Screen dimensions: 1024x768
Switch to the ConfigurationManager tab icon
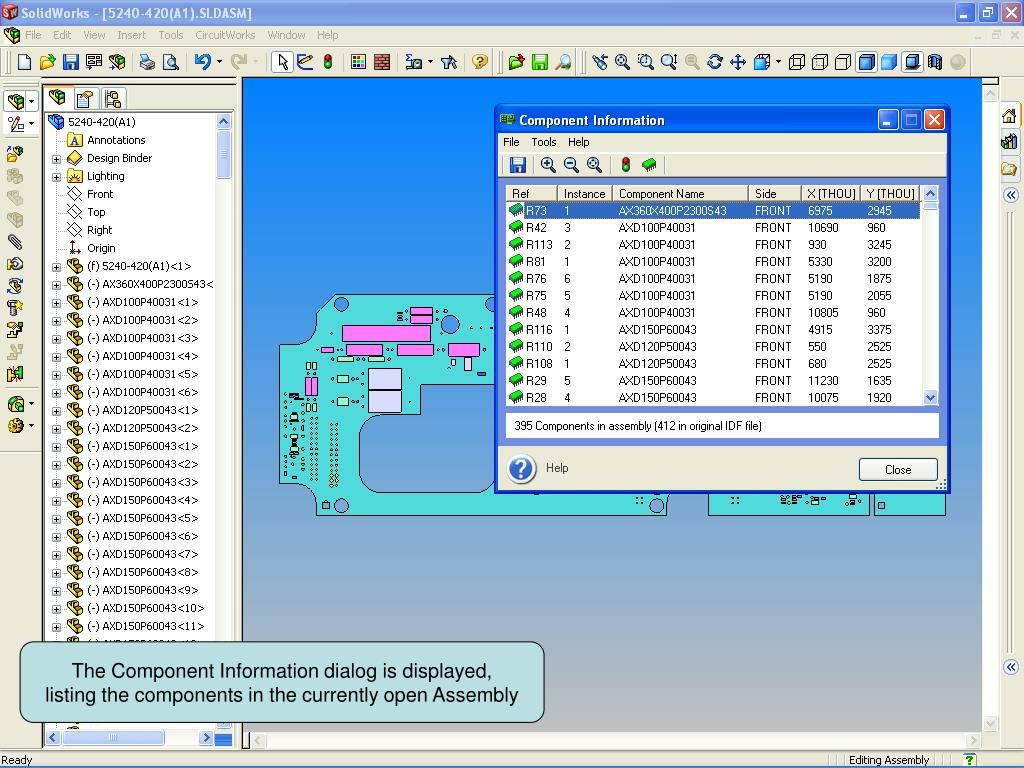tap(112, 99)
